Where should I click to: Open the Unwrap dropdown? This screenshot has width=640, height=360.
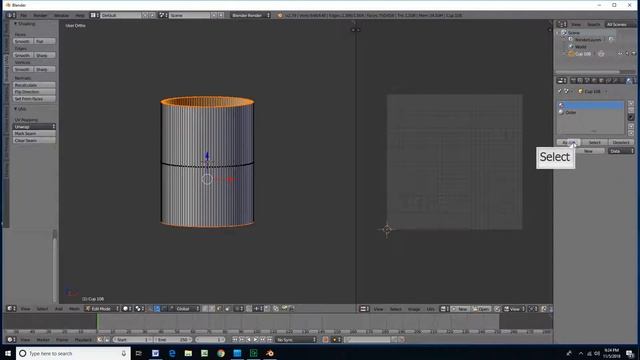coord(34,127)
